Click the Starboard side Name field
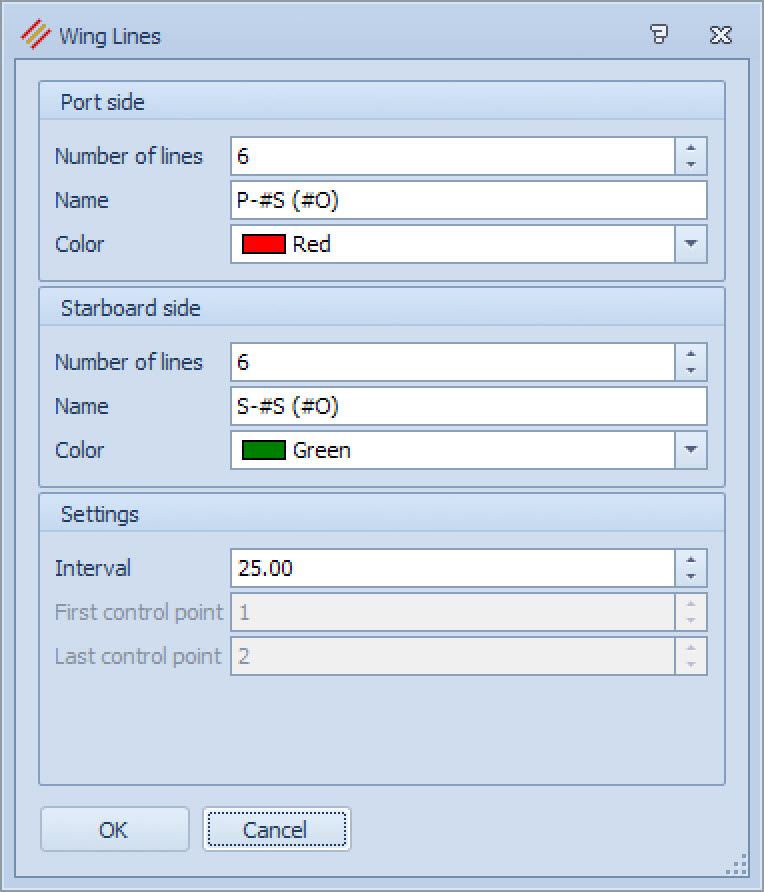The width and height of the screenshot is (764, 892). click(x=468, y=406)
